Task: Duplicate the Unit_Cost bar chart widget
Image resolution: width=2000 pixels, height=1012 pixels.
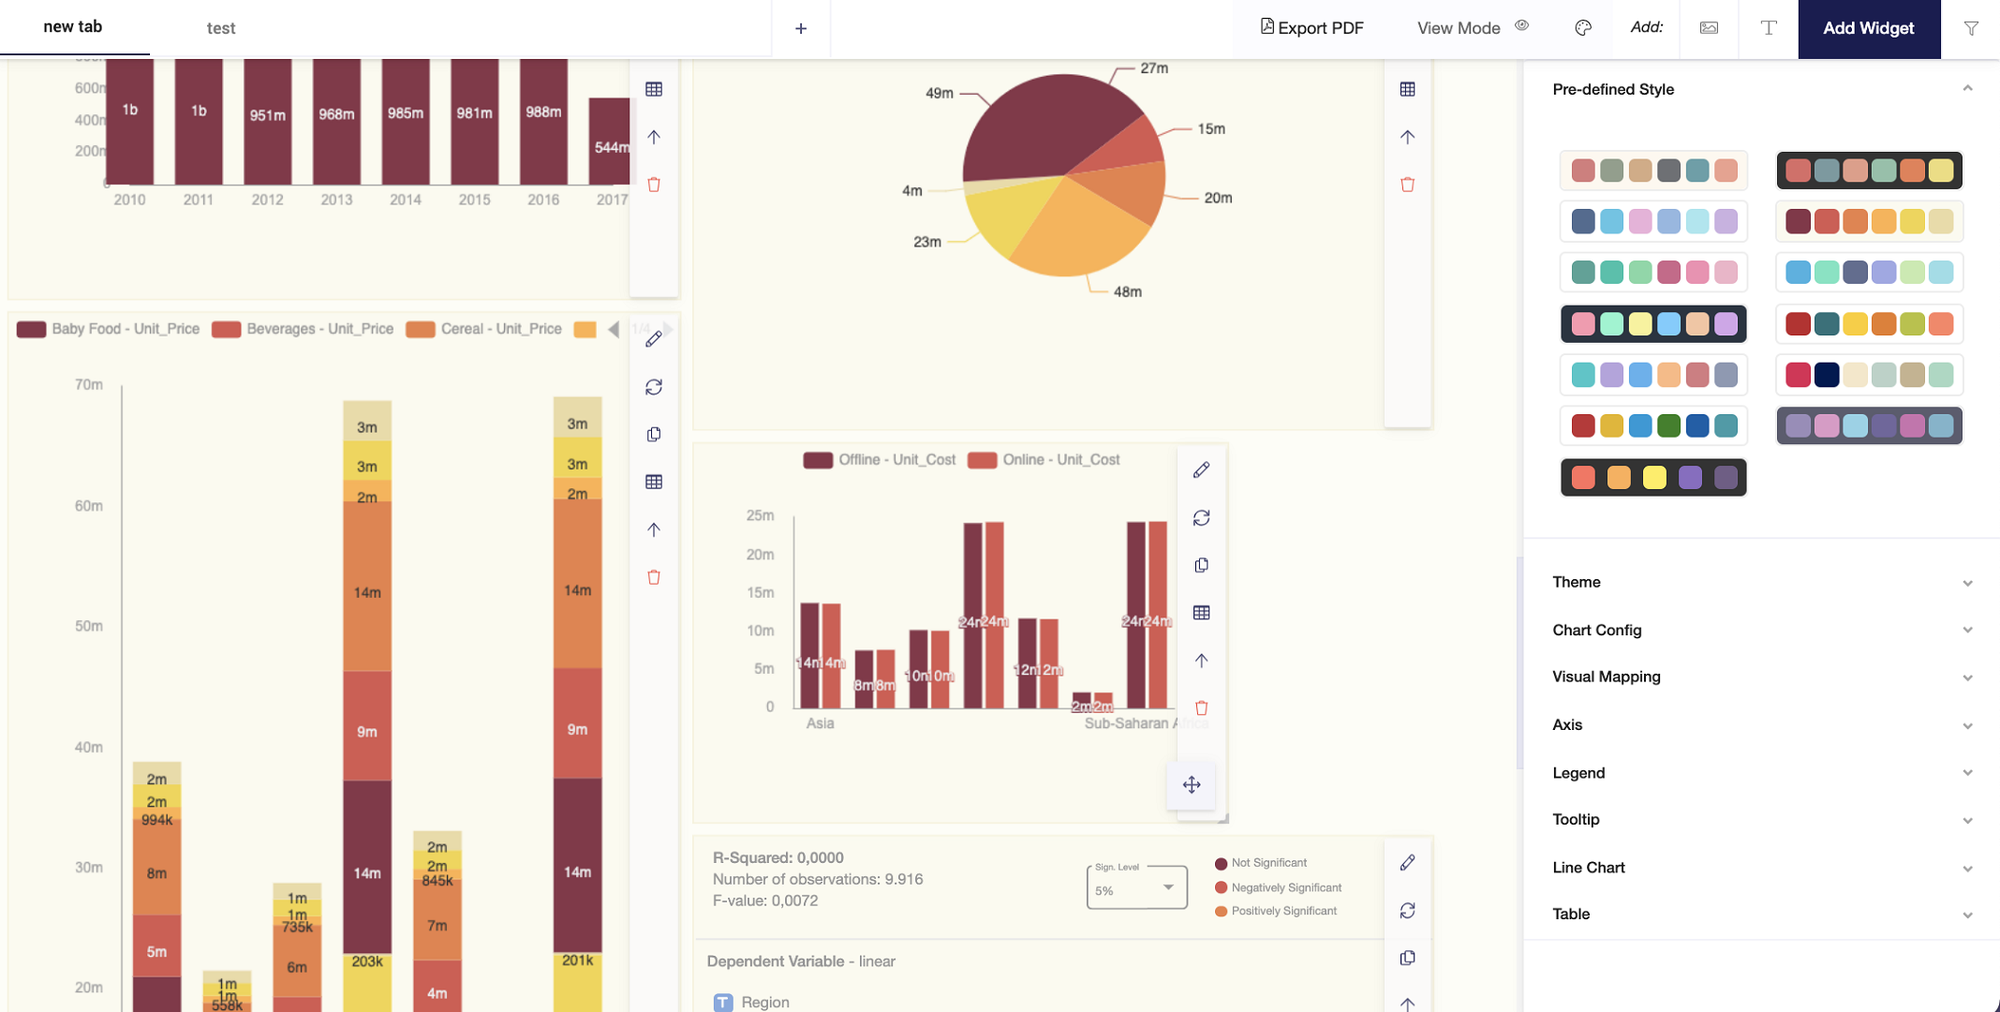Action: click(1201, 565)
